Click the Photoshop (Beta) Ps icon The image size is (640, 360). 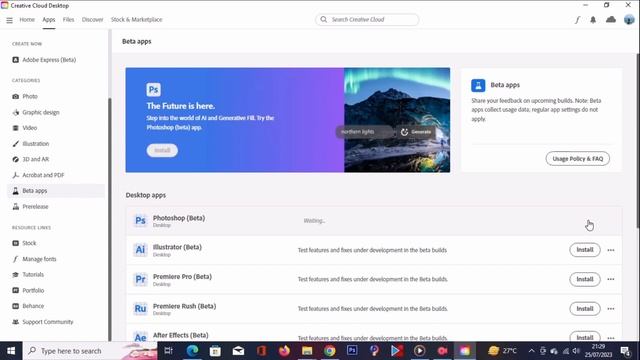[x=140, y=220]
